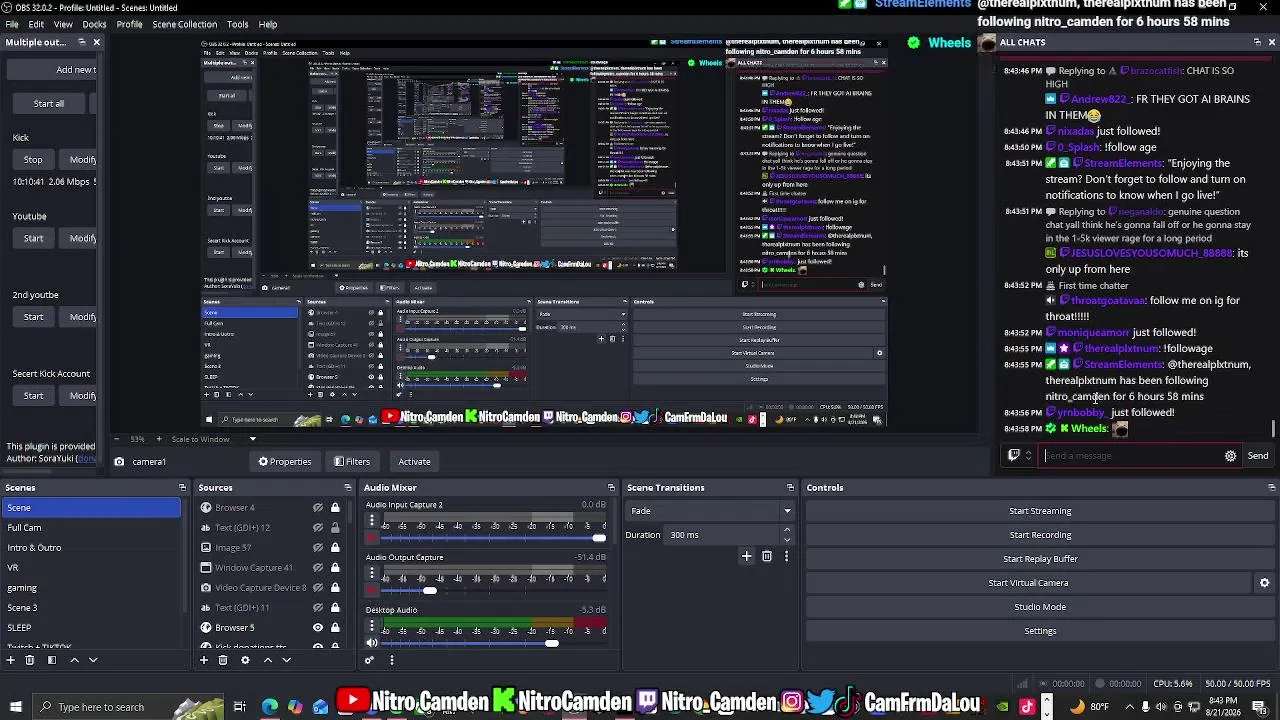Screen dimensions: 1280x720
Task: Remove selected scene using Scenes trash icon
Action: pos(30,660)
